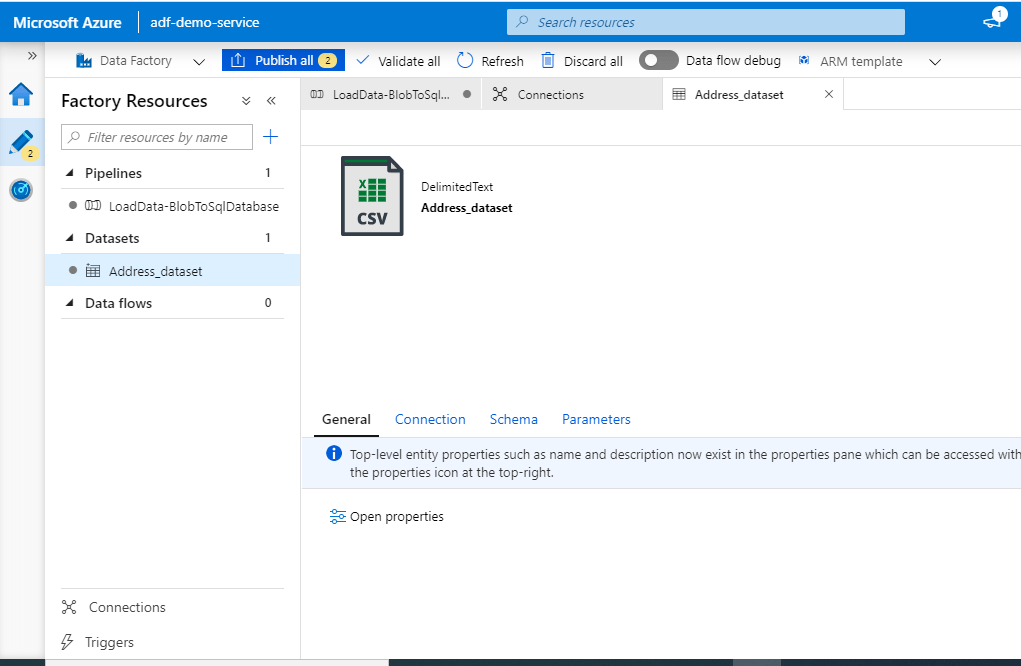Click pipeline icon beside LoadData-BlobToSqlDatabase
This screenshot has height=666, width=1021.
(93, 206)
